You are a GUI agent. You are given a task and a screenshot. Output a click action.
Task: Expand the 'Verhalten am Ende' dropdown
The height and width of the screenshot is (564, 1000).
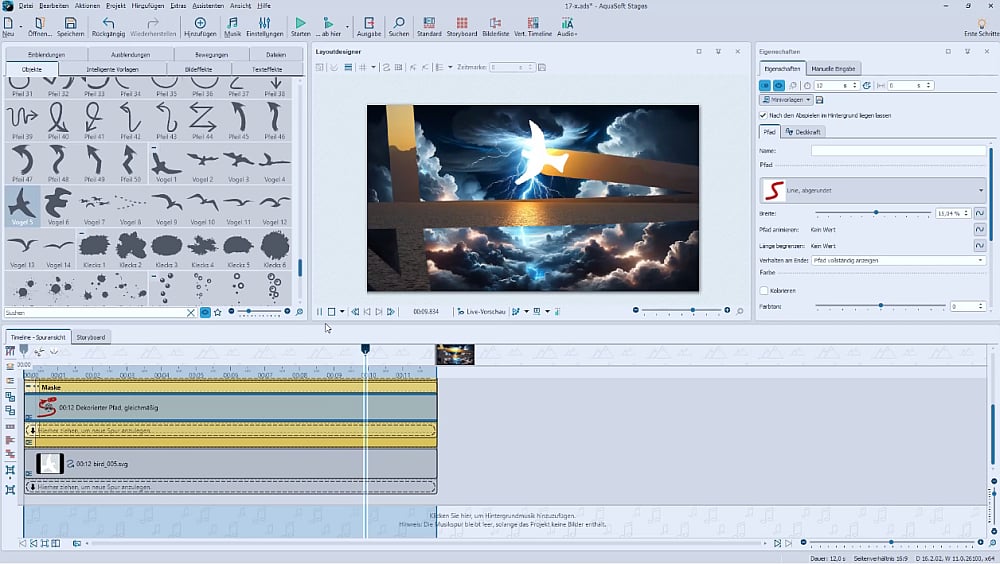tap(898, 260)
